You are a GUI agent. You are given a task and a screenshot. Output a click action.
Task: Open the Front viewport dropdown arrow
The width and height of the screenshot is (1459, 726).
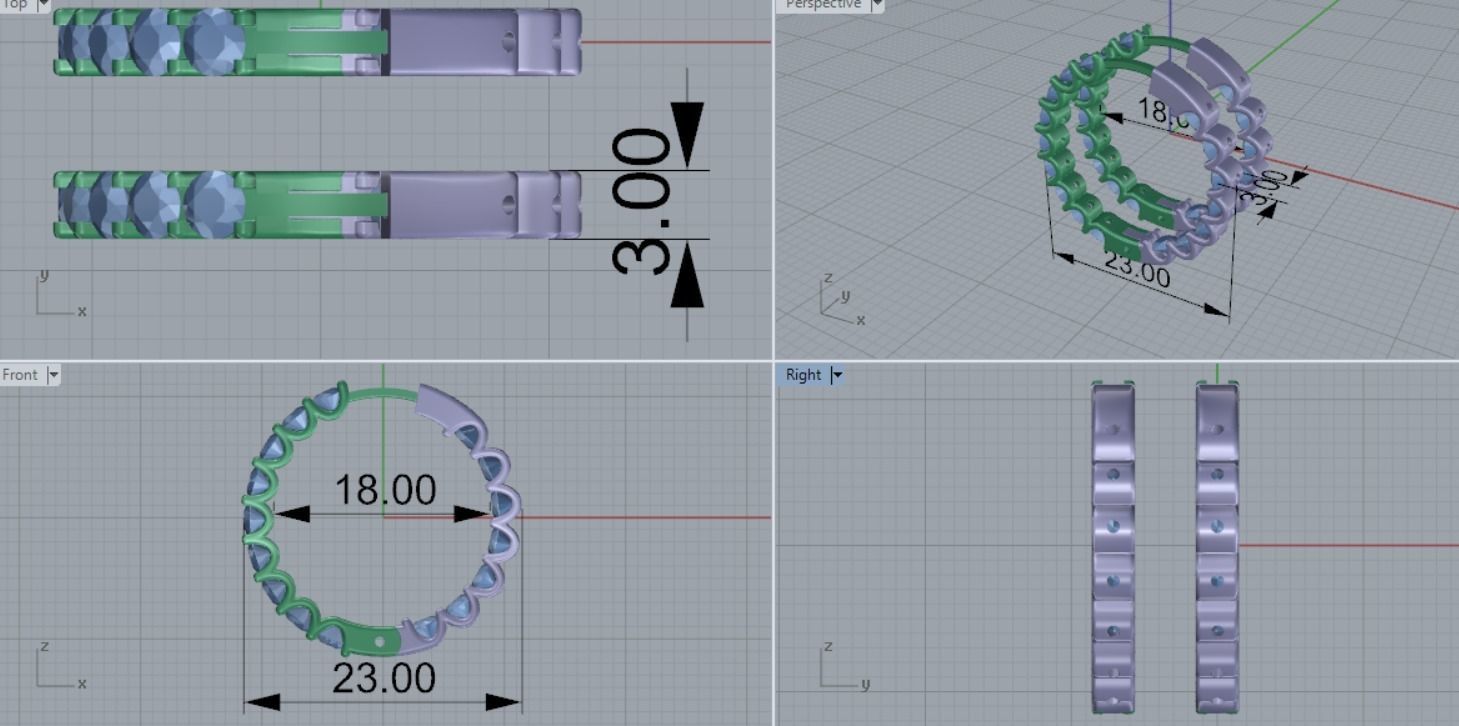pos(53,375)
